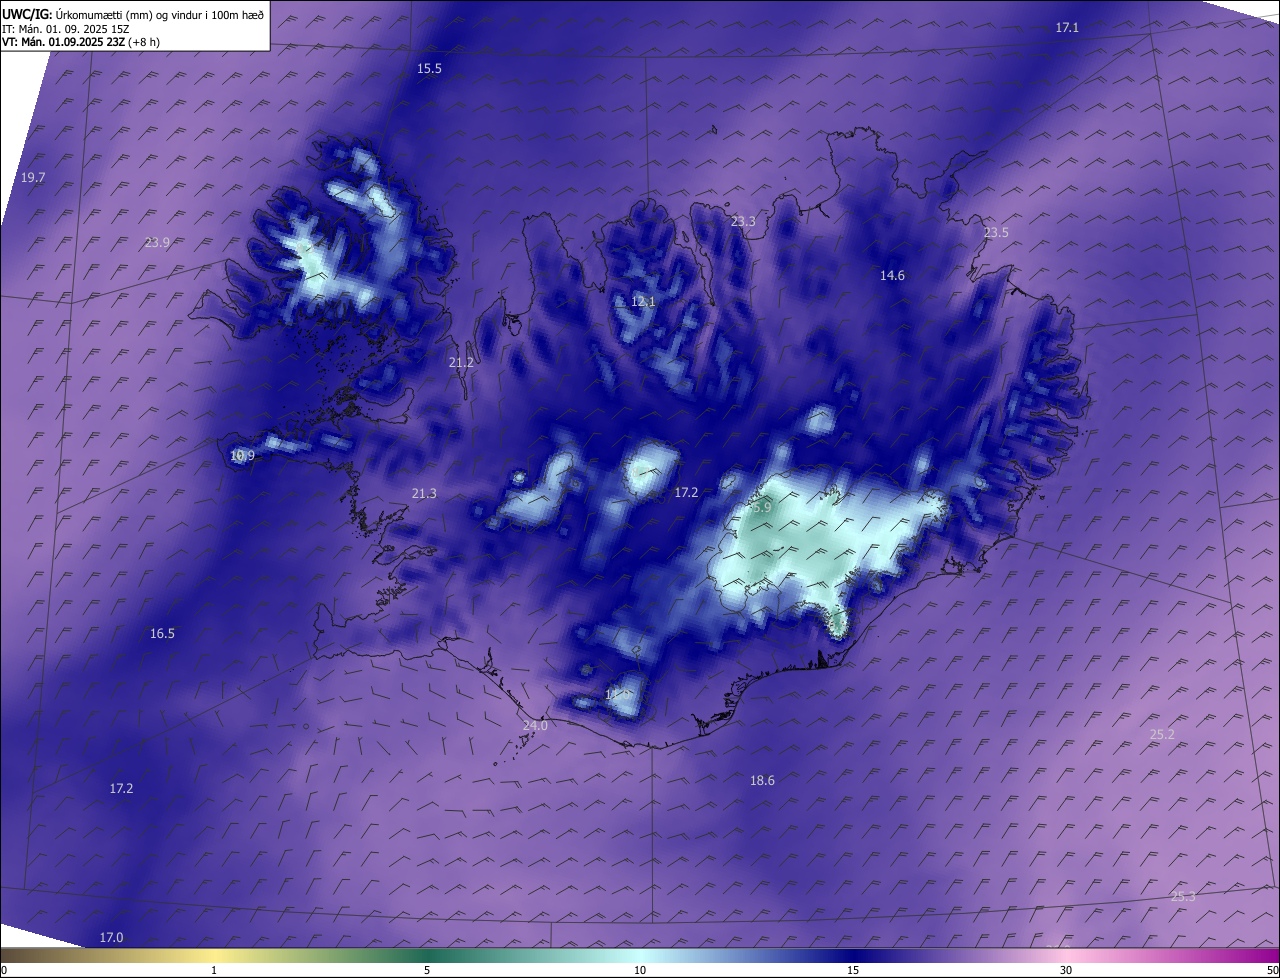
Task: Click the precipitation color scale bar
Action: click(640, 956)
